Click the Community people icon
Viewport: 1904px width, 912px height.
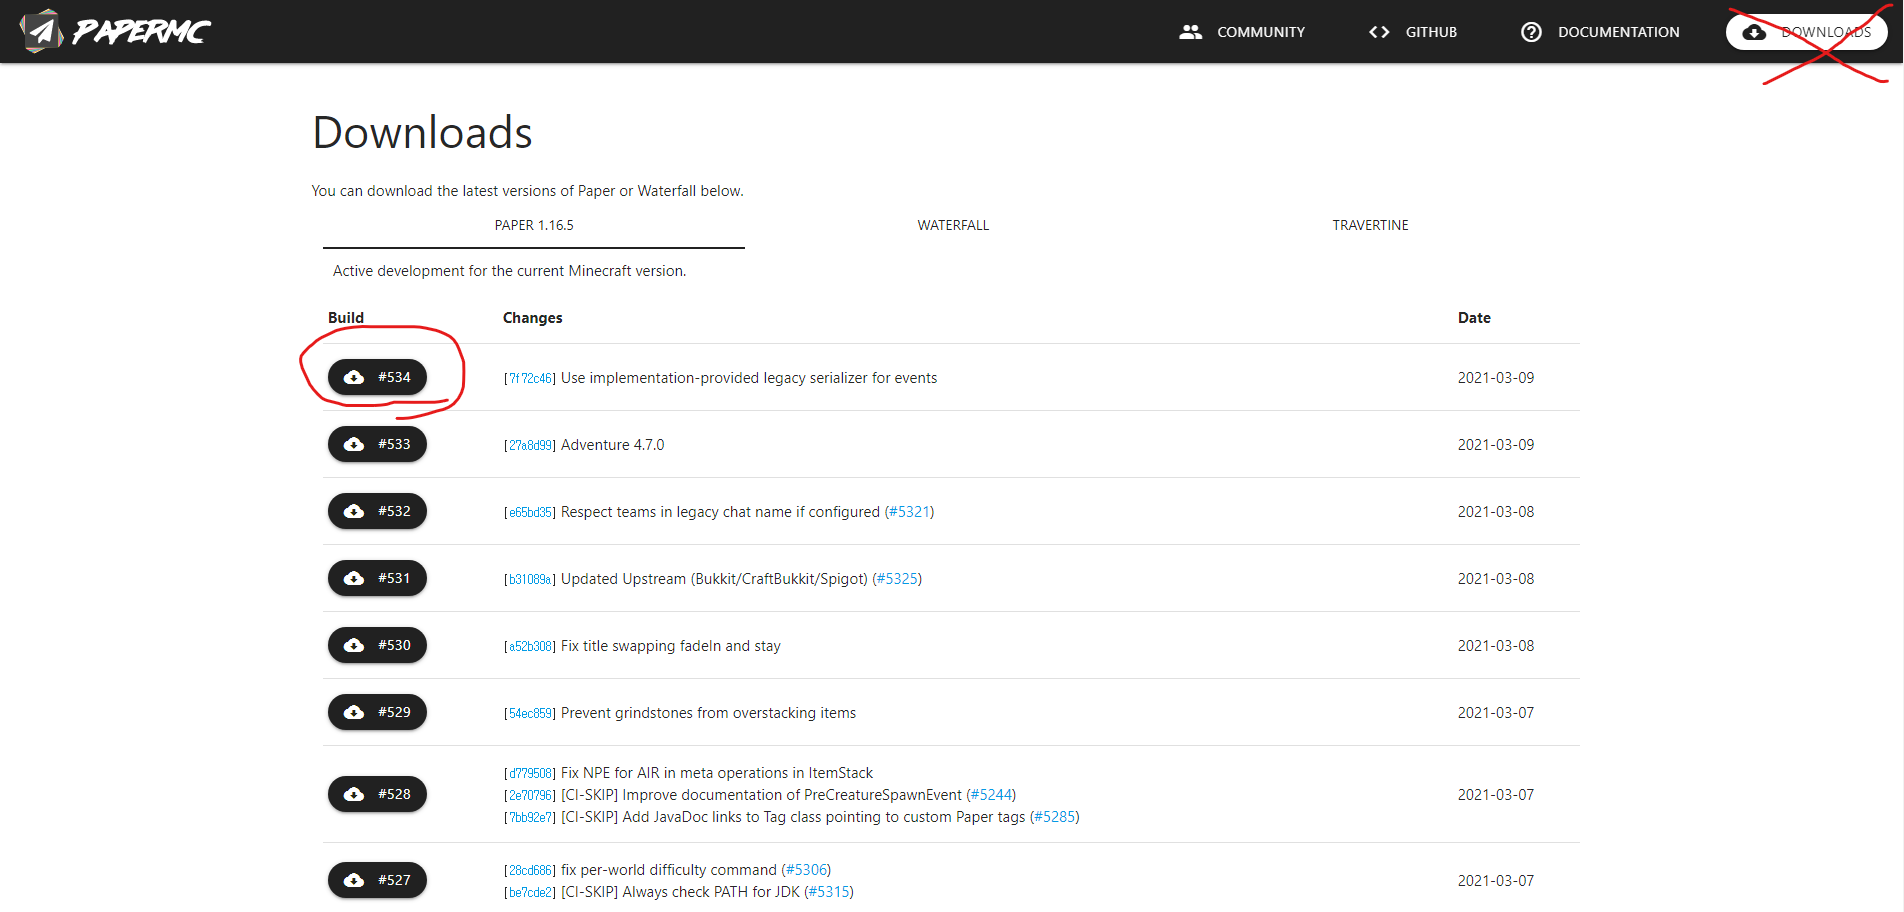point(1190,32)
